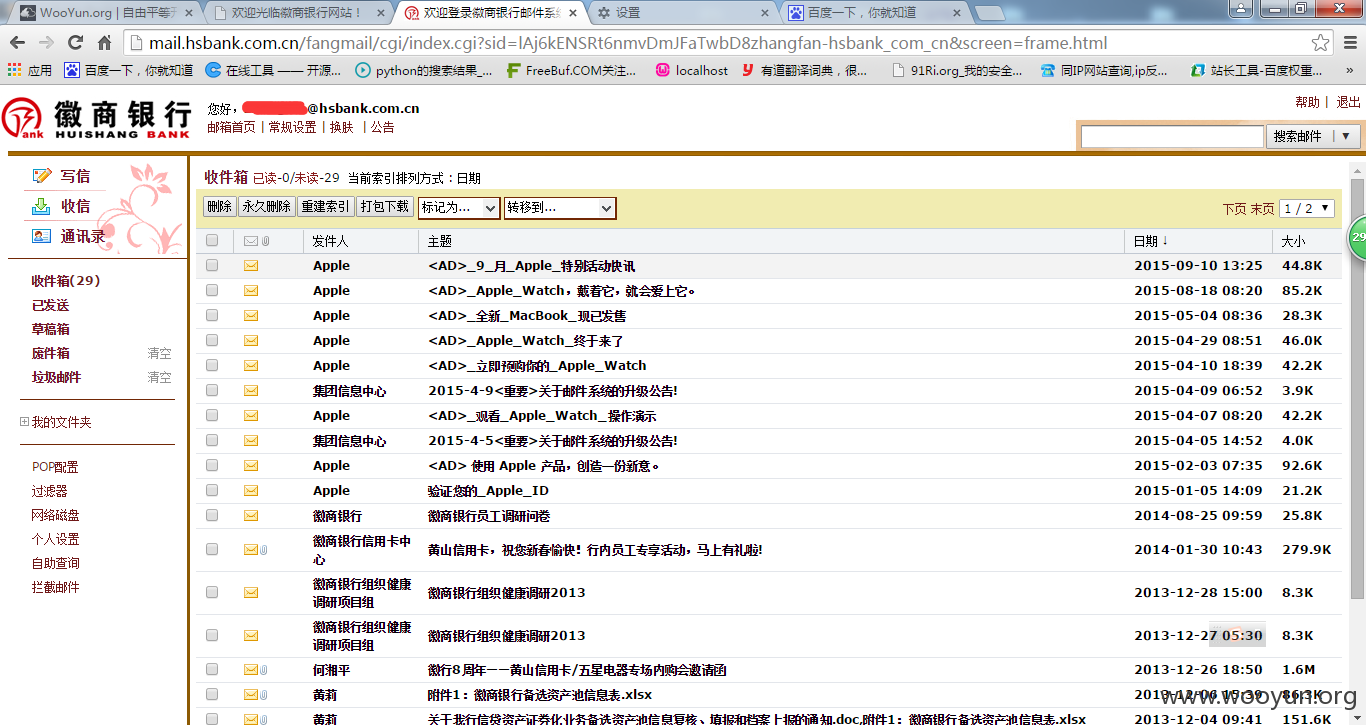The image size is (1366, 725).
Task: Click the mail status column header icon
Action: point(251,241)
